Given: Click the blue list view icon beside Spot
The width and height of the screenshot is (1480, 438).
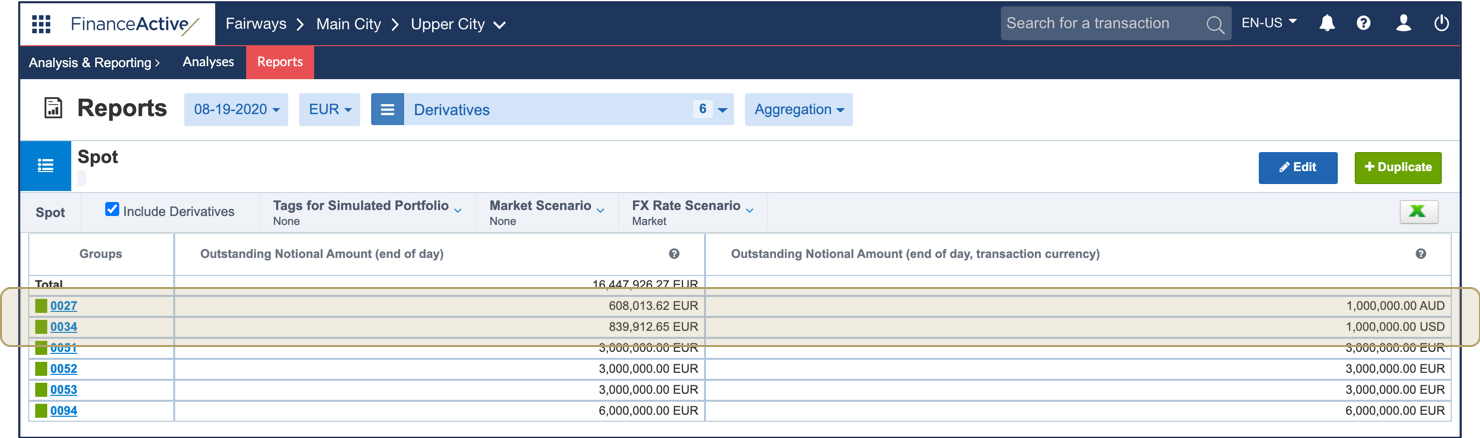Looking at the screenshot, I should pyautogui.click(x=46, y=166).
